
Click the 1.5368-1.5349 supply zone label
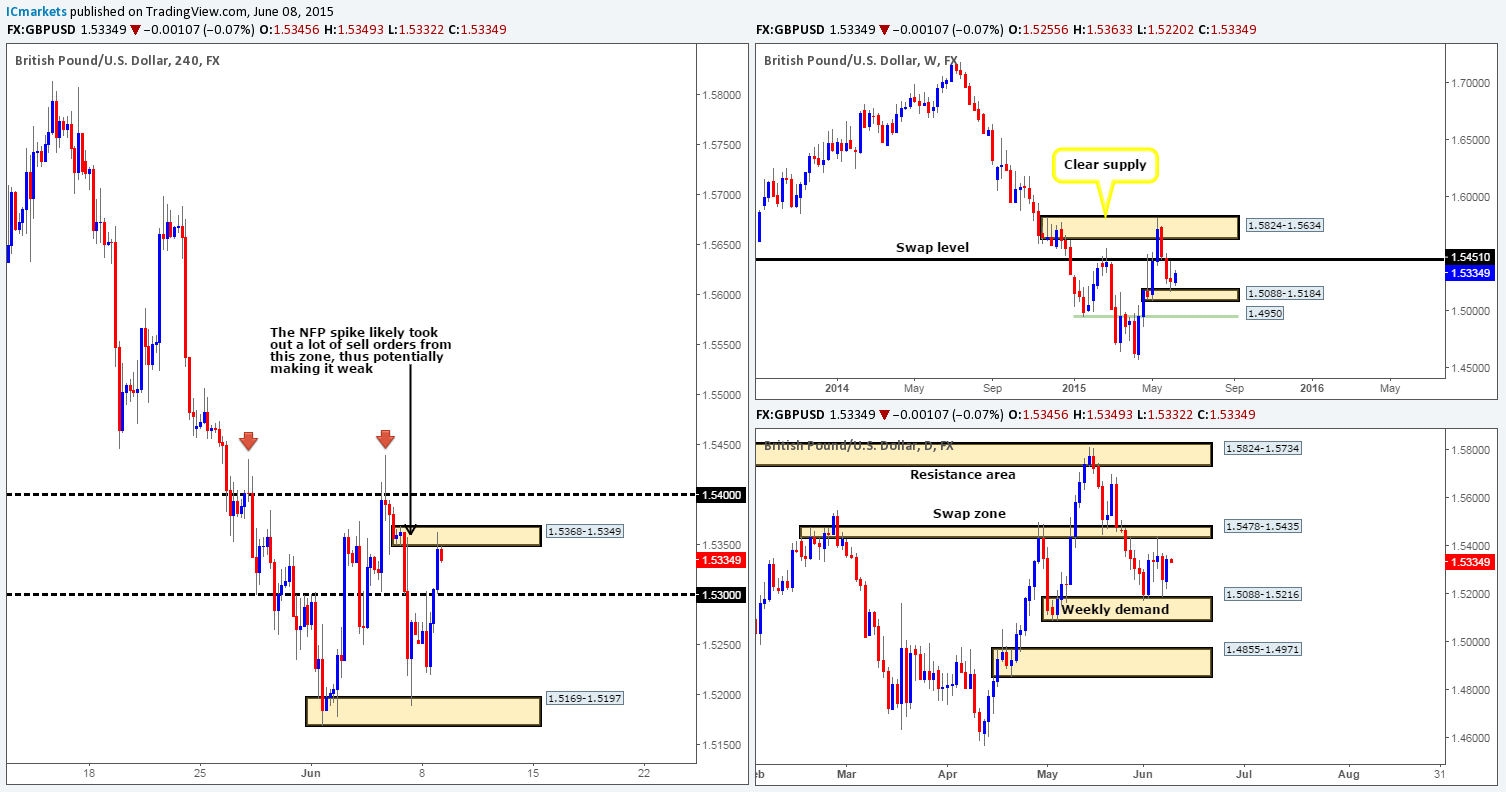coord(584,531)
